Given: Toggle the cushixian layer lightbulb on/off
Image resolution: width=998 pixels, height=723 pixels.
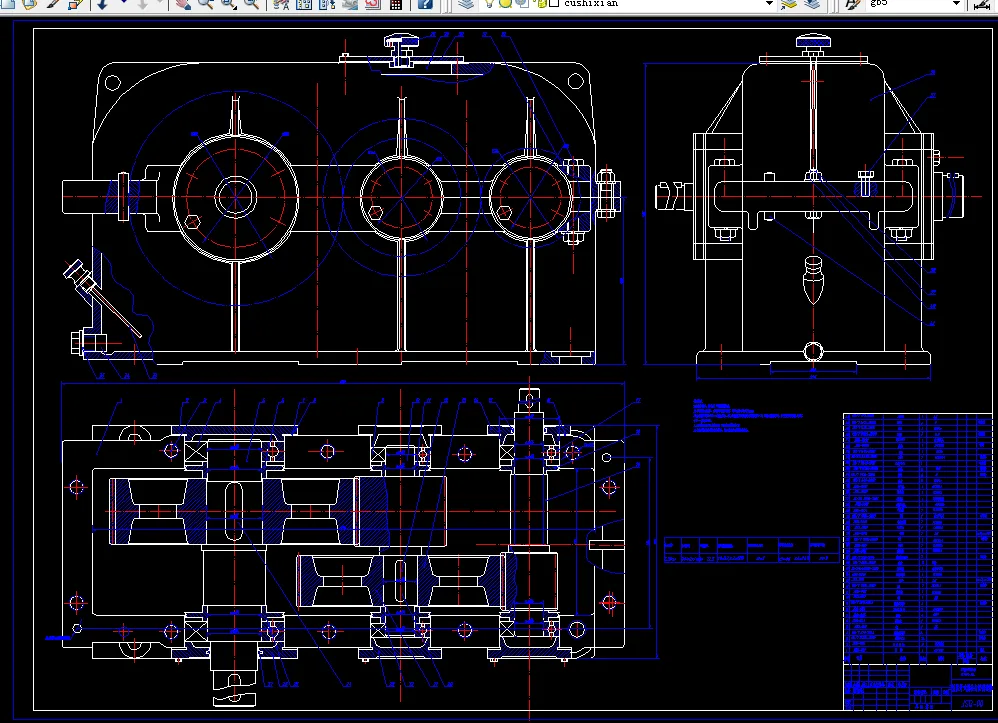Looking at the screenshot, I should 489,3.
